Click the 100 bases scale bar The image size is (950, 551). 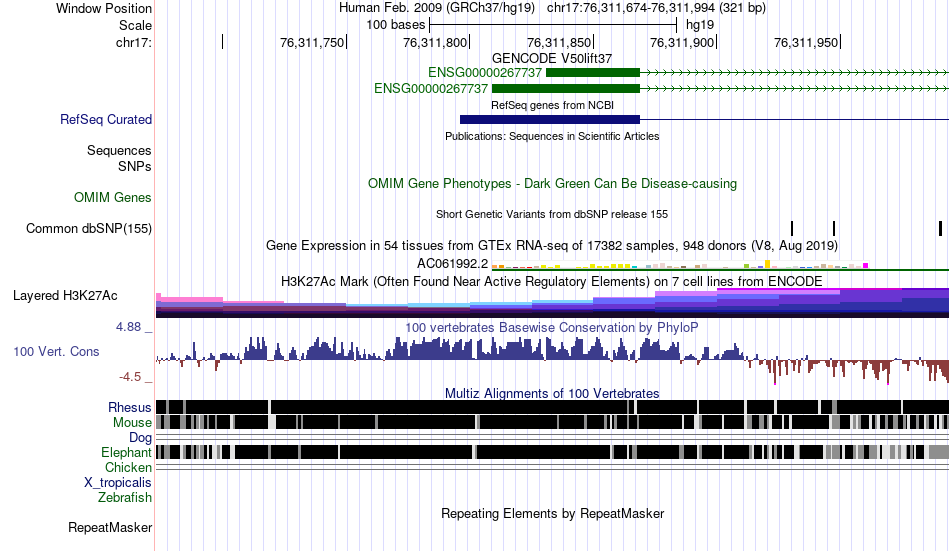553,25
